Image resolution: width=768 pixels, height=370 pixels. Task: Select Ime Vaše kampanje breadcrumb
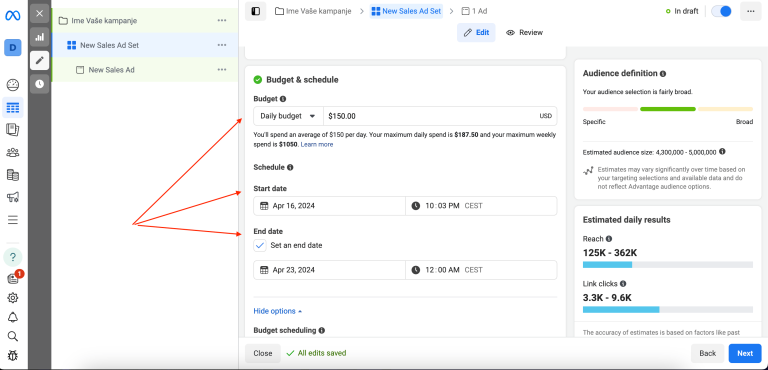(x=313, y=11)
